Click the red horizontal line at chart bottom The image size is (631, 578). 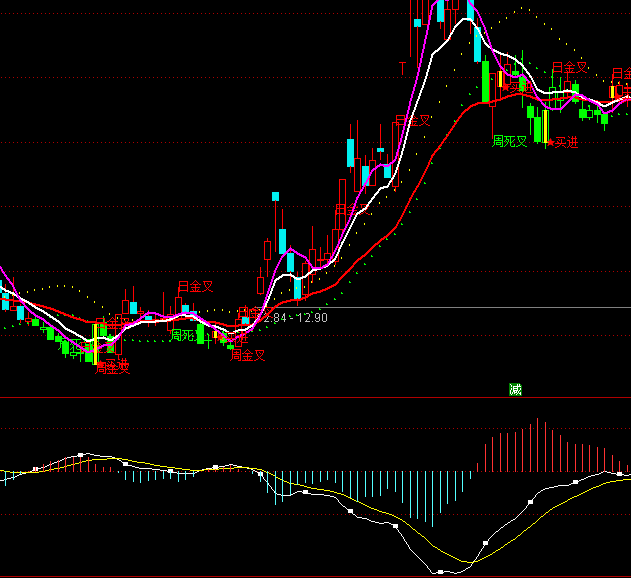315,576
